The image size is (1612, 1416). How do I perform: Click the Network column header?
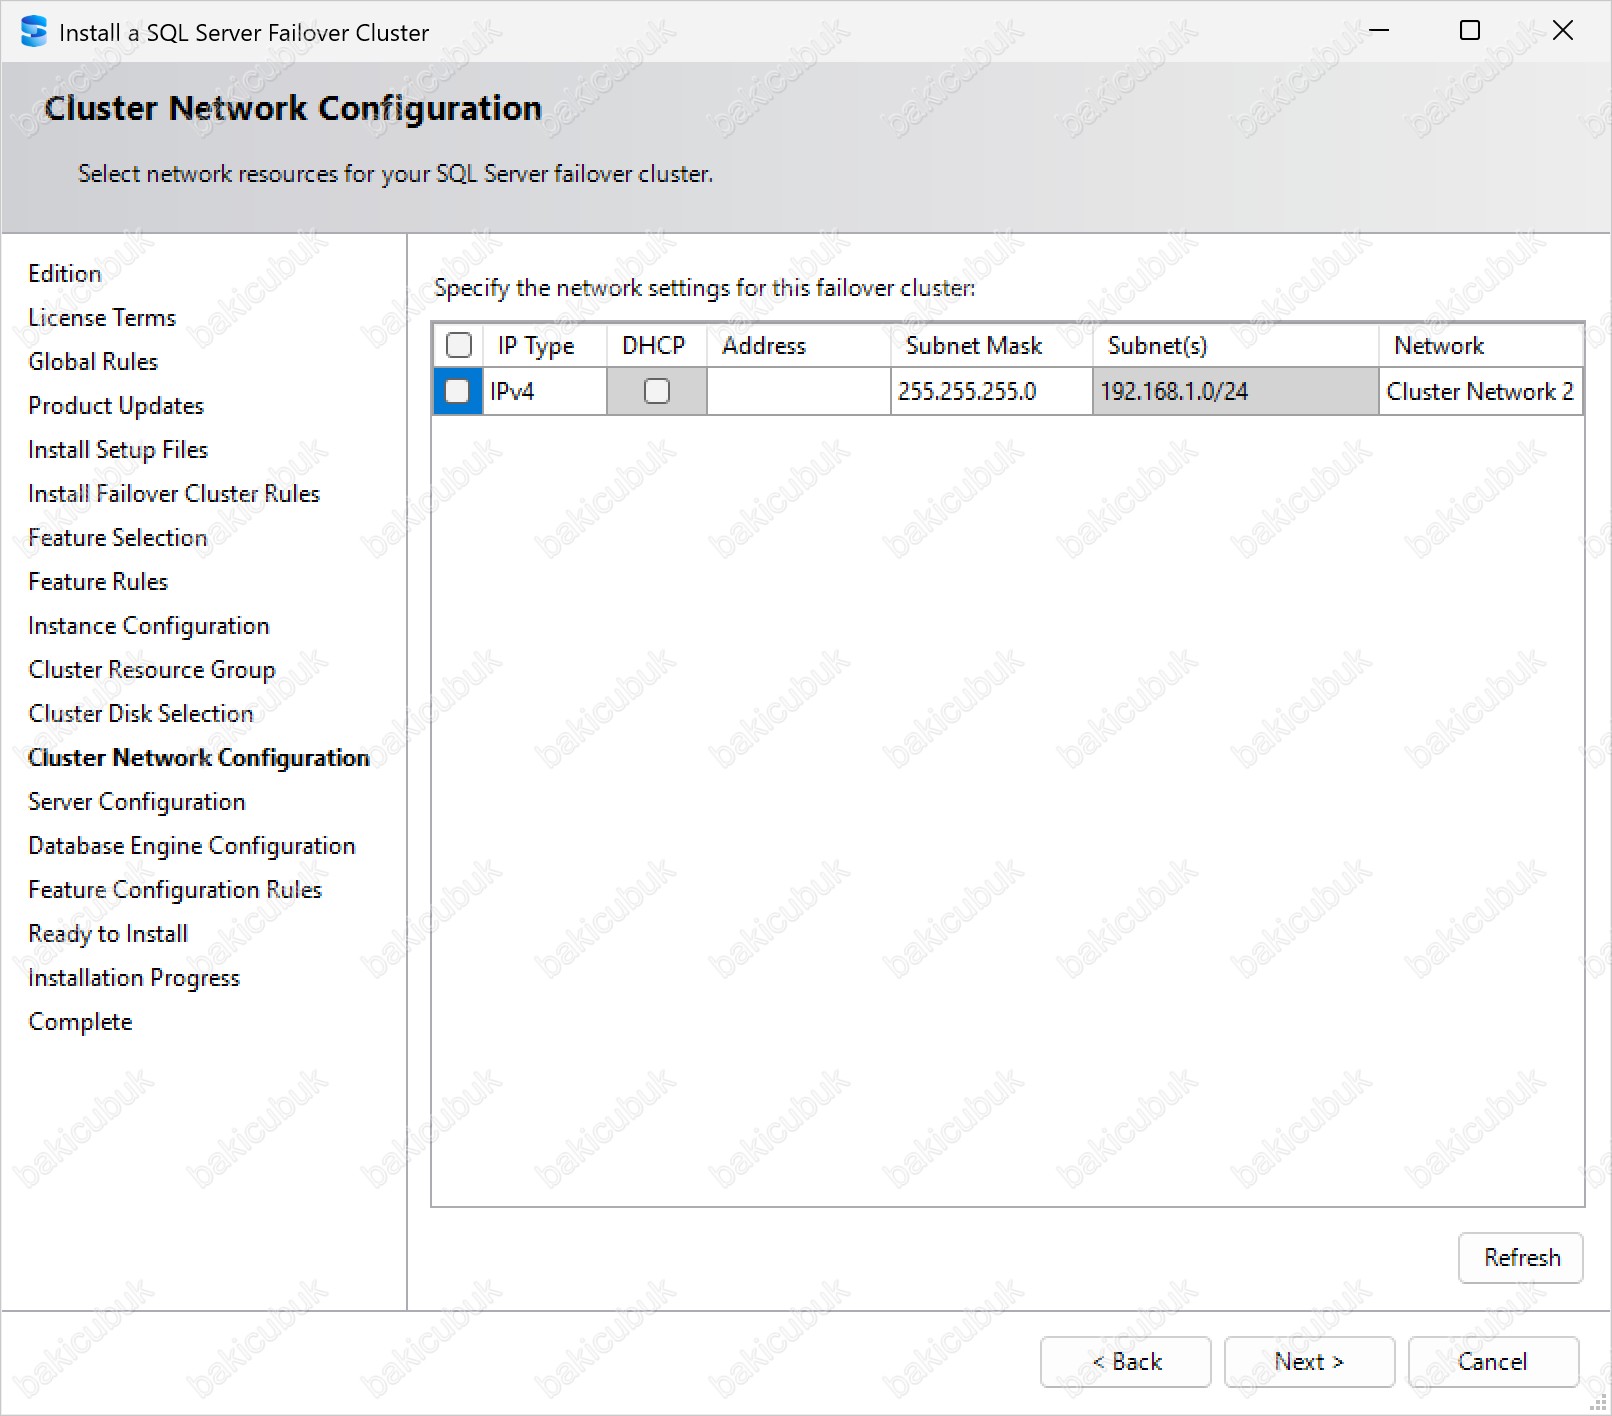(x=1438, y=345)
